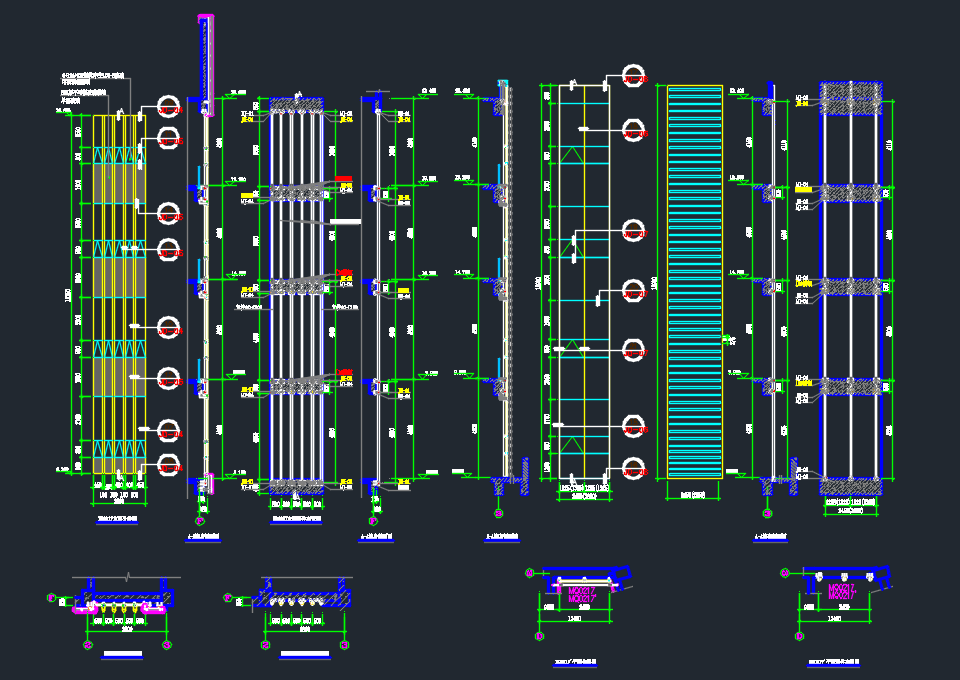Image resolution: width=960 pixels, height=680 pixels.
Task: Select the cyan louvered panel elevation
Action: click(x=694, y=282)
